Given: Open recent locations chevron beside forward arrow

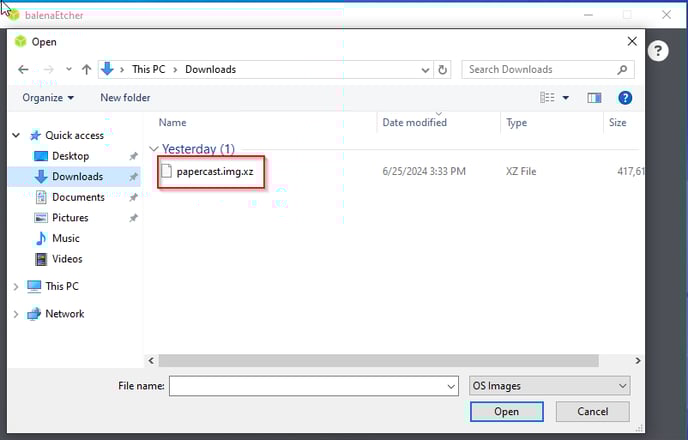Looking at the screenshot, I should [68, 69].
